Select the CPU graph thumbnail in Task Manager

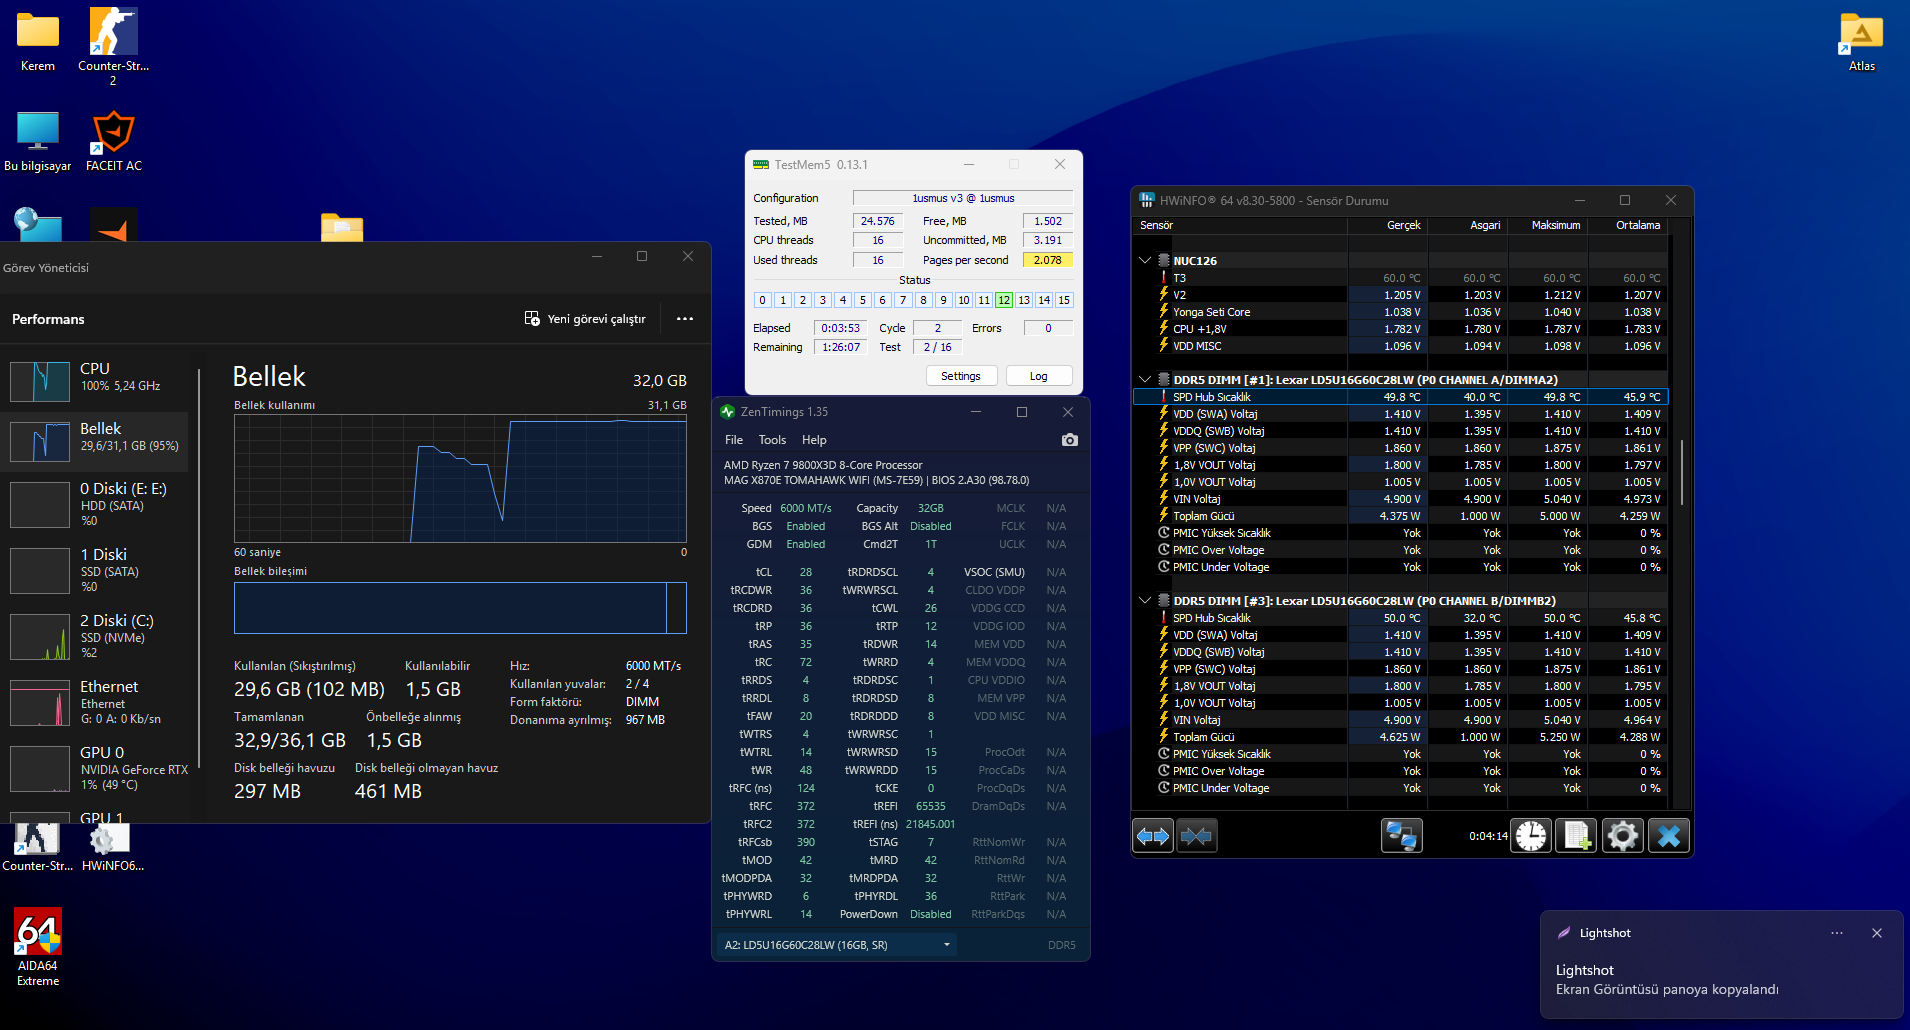(x=40, y=382)
